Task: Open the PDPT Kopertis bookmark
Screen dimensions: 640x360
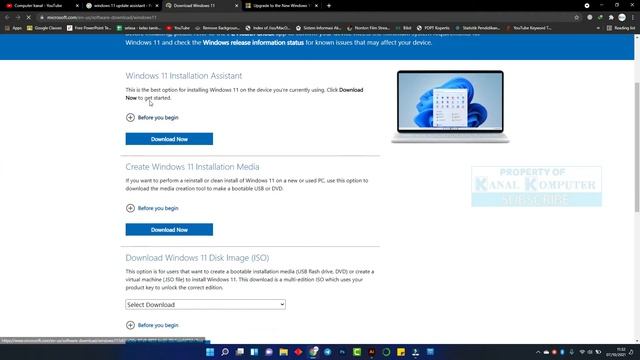Action: [433, 28]
